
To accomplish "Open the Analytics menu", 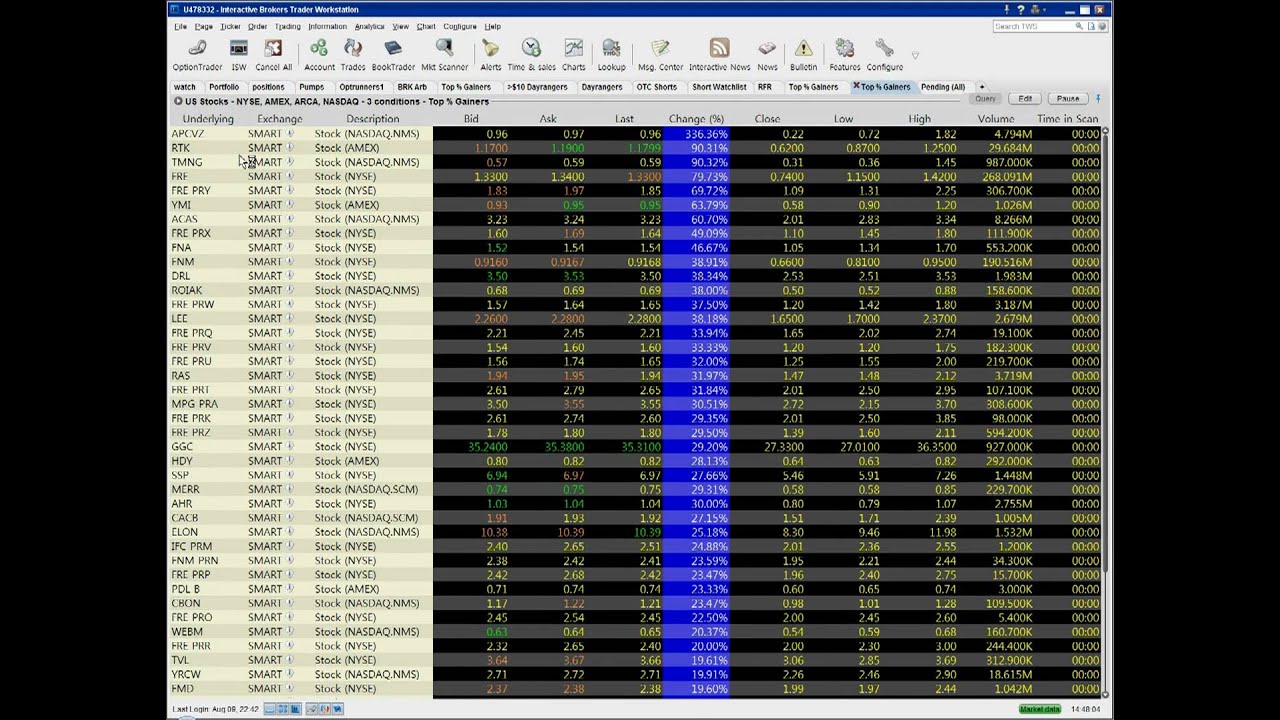I will tap(369, 26).
